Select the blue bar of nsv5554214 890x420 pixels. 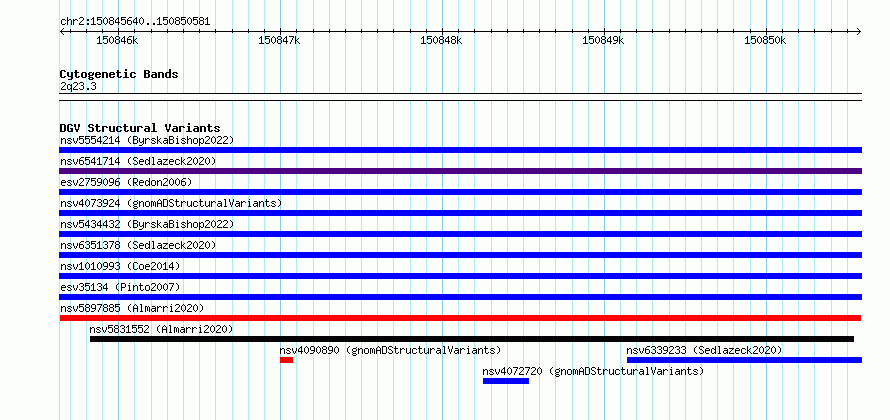[460, 150]
